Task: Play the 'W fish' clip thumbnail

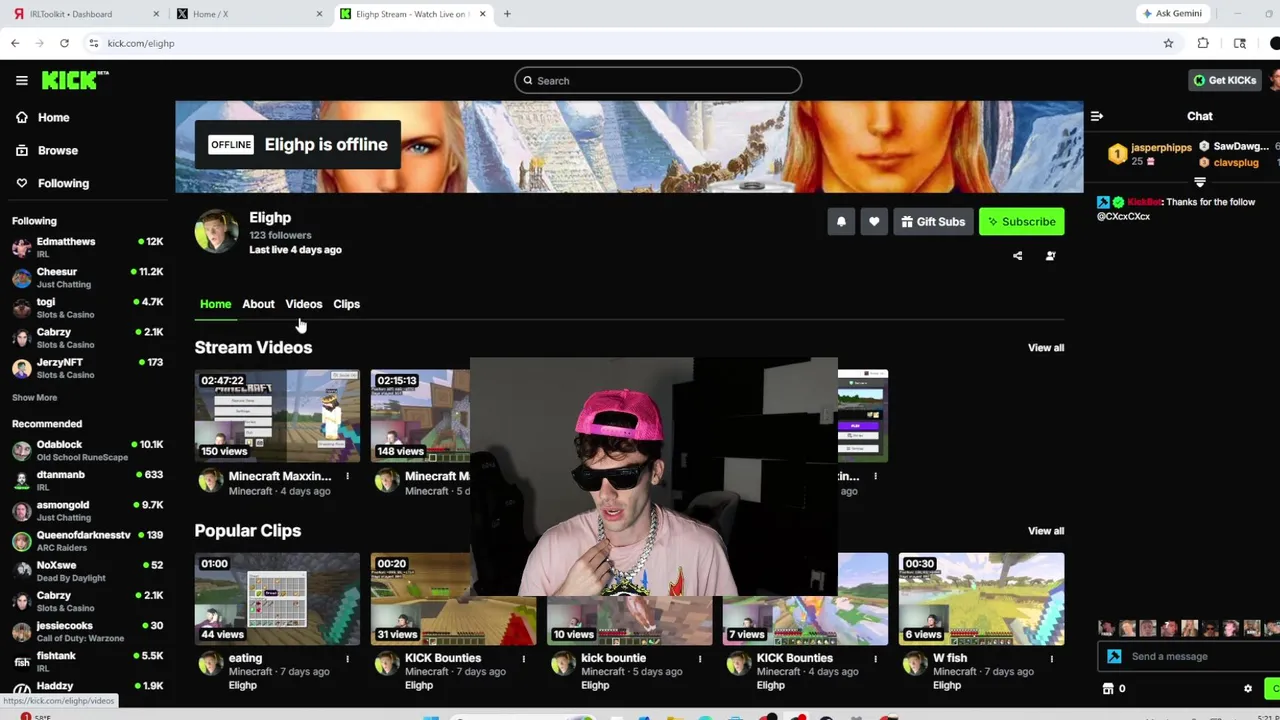Action: pyautogui.click(x=981, y=599)
